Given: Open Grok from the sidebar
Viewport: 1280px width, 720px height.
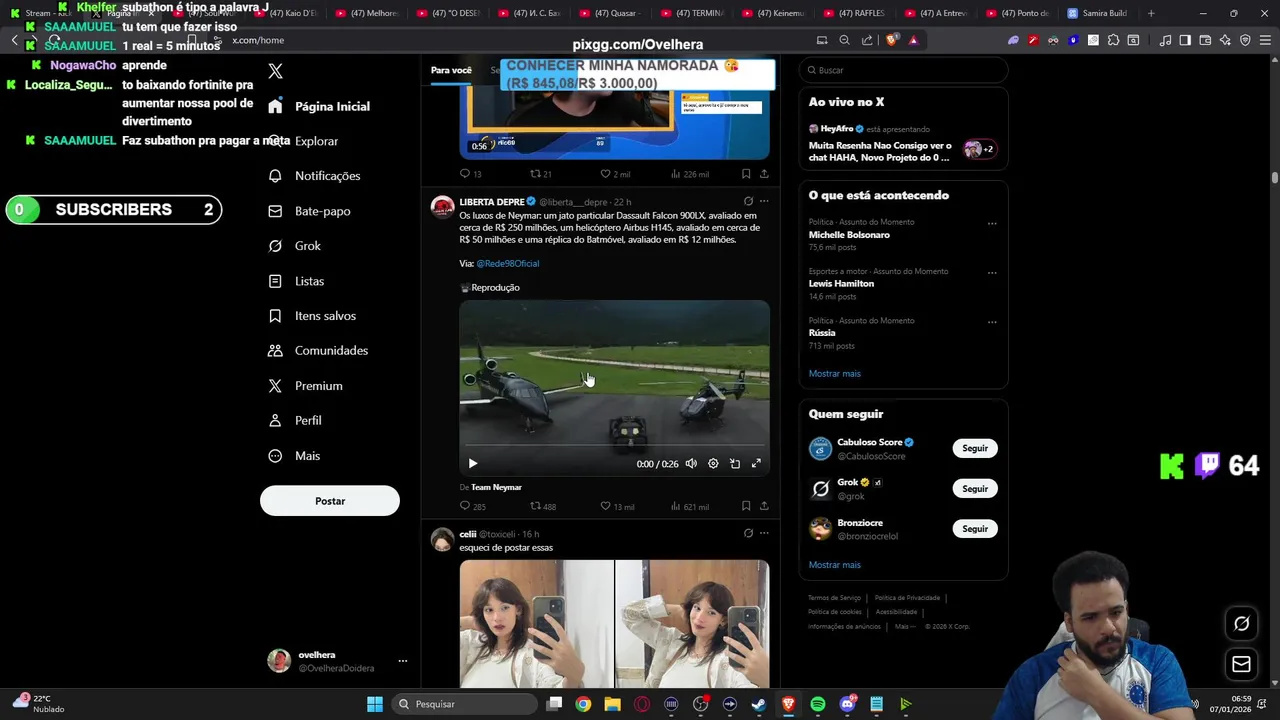Looking at the screenshot, I should 295,246.
